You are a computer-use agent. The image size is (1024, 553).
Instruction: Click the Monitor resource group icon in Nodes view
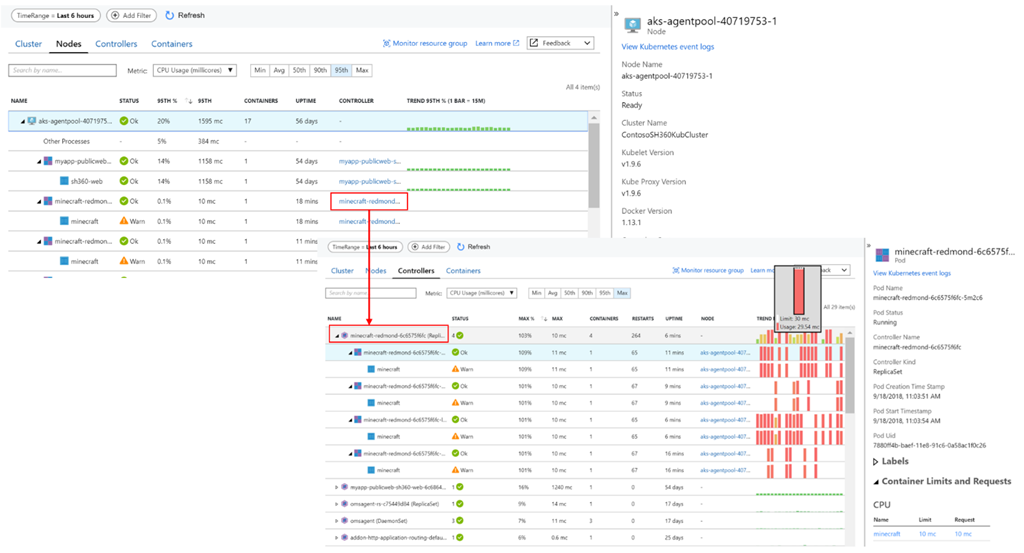coord(387,44)
